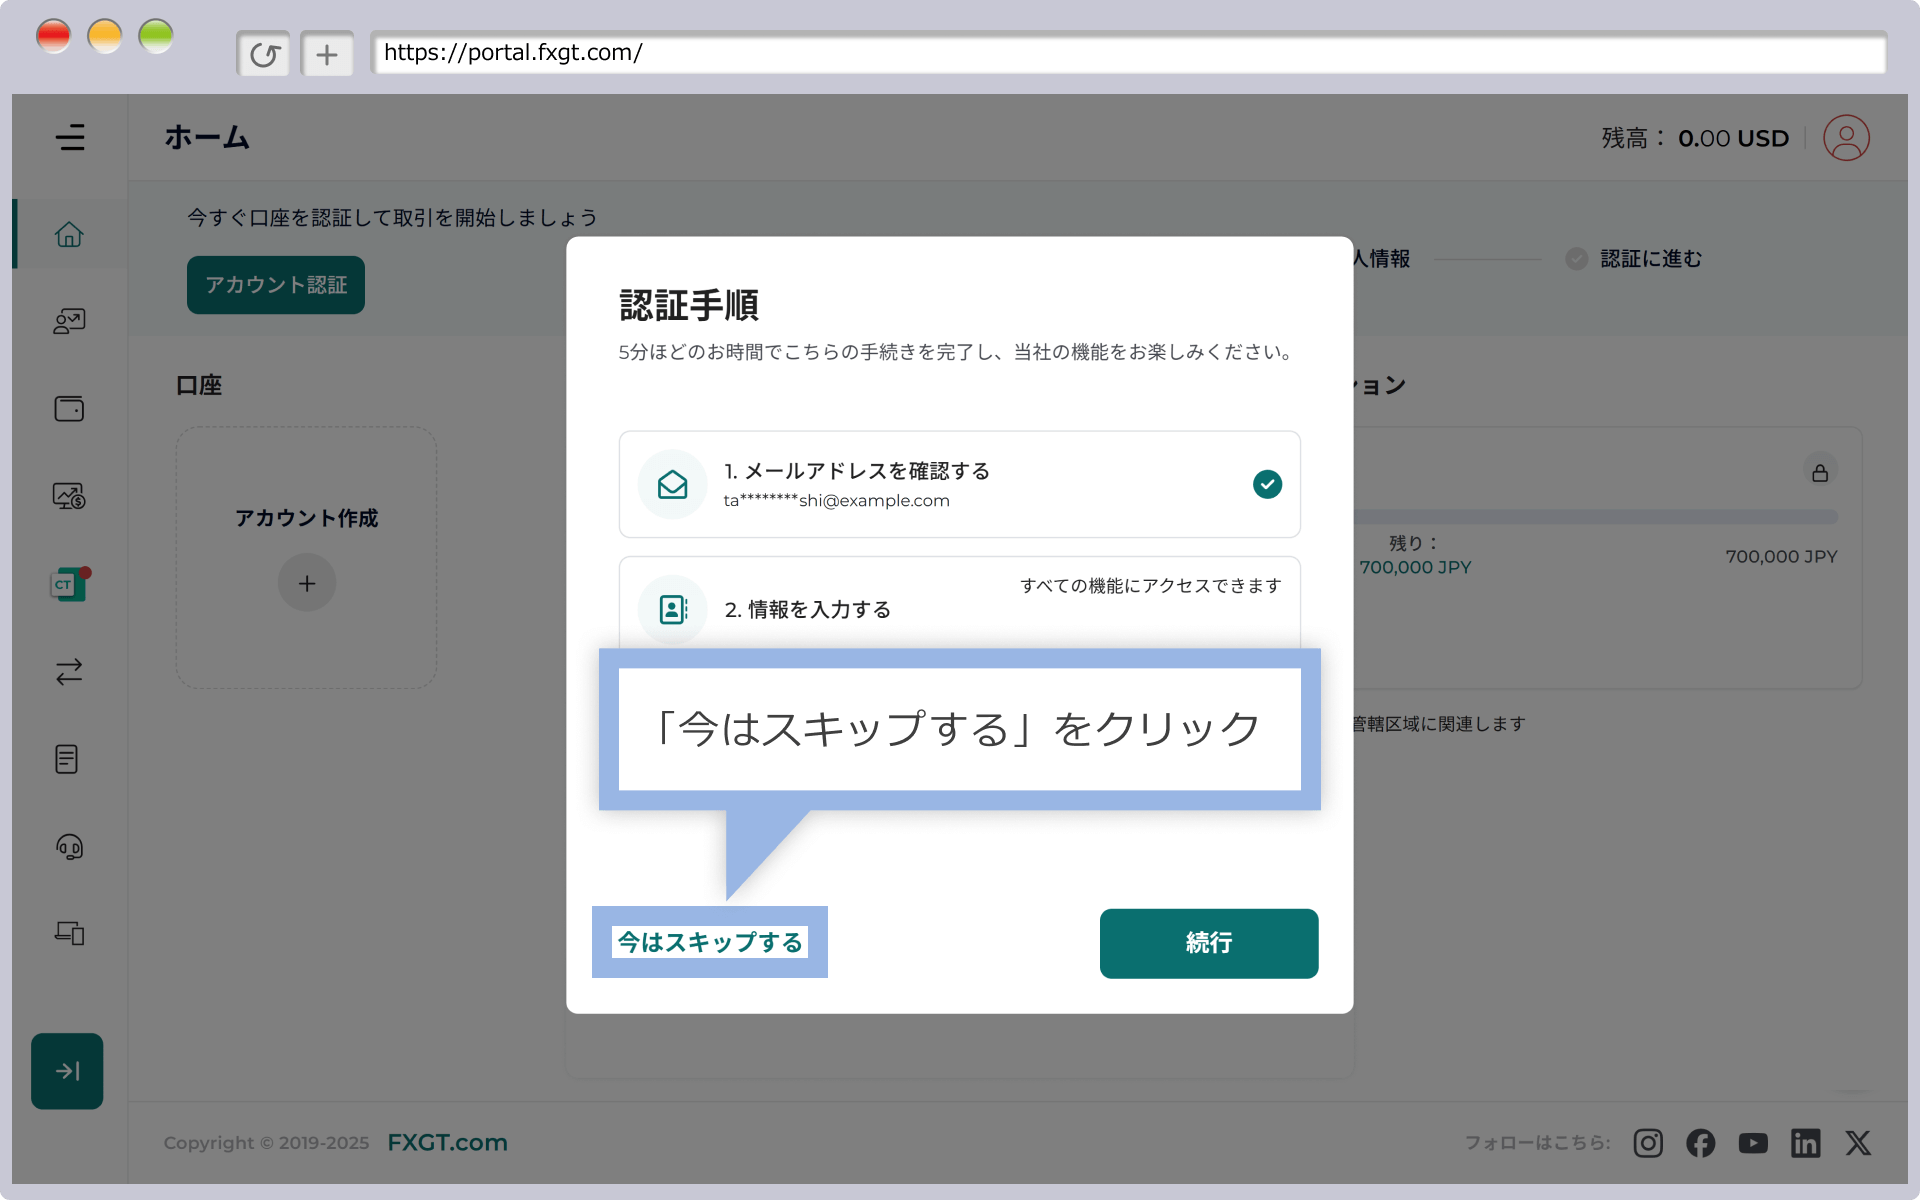Screen dimensions: 1920x1200
Task: Click the 口座 section heading
Action: [199, 385]
